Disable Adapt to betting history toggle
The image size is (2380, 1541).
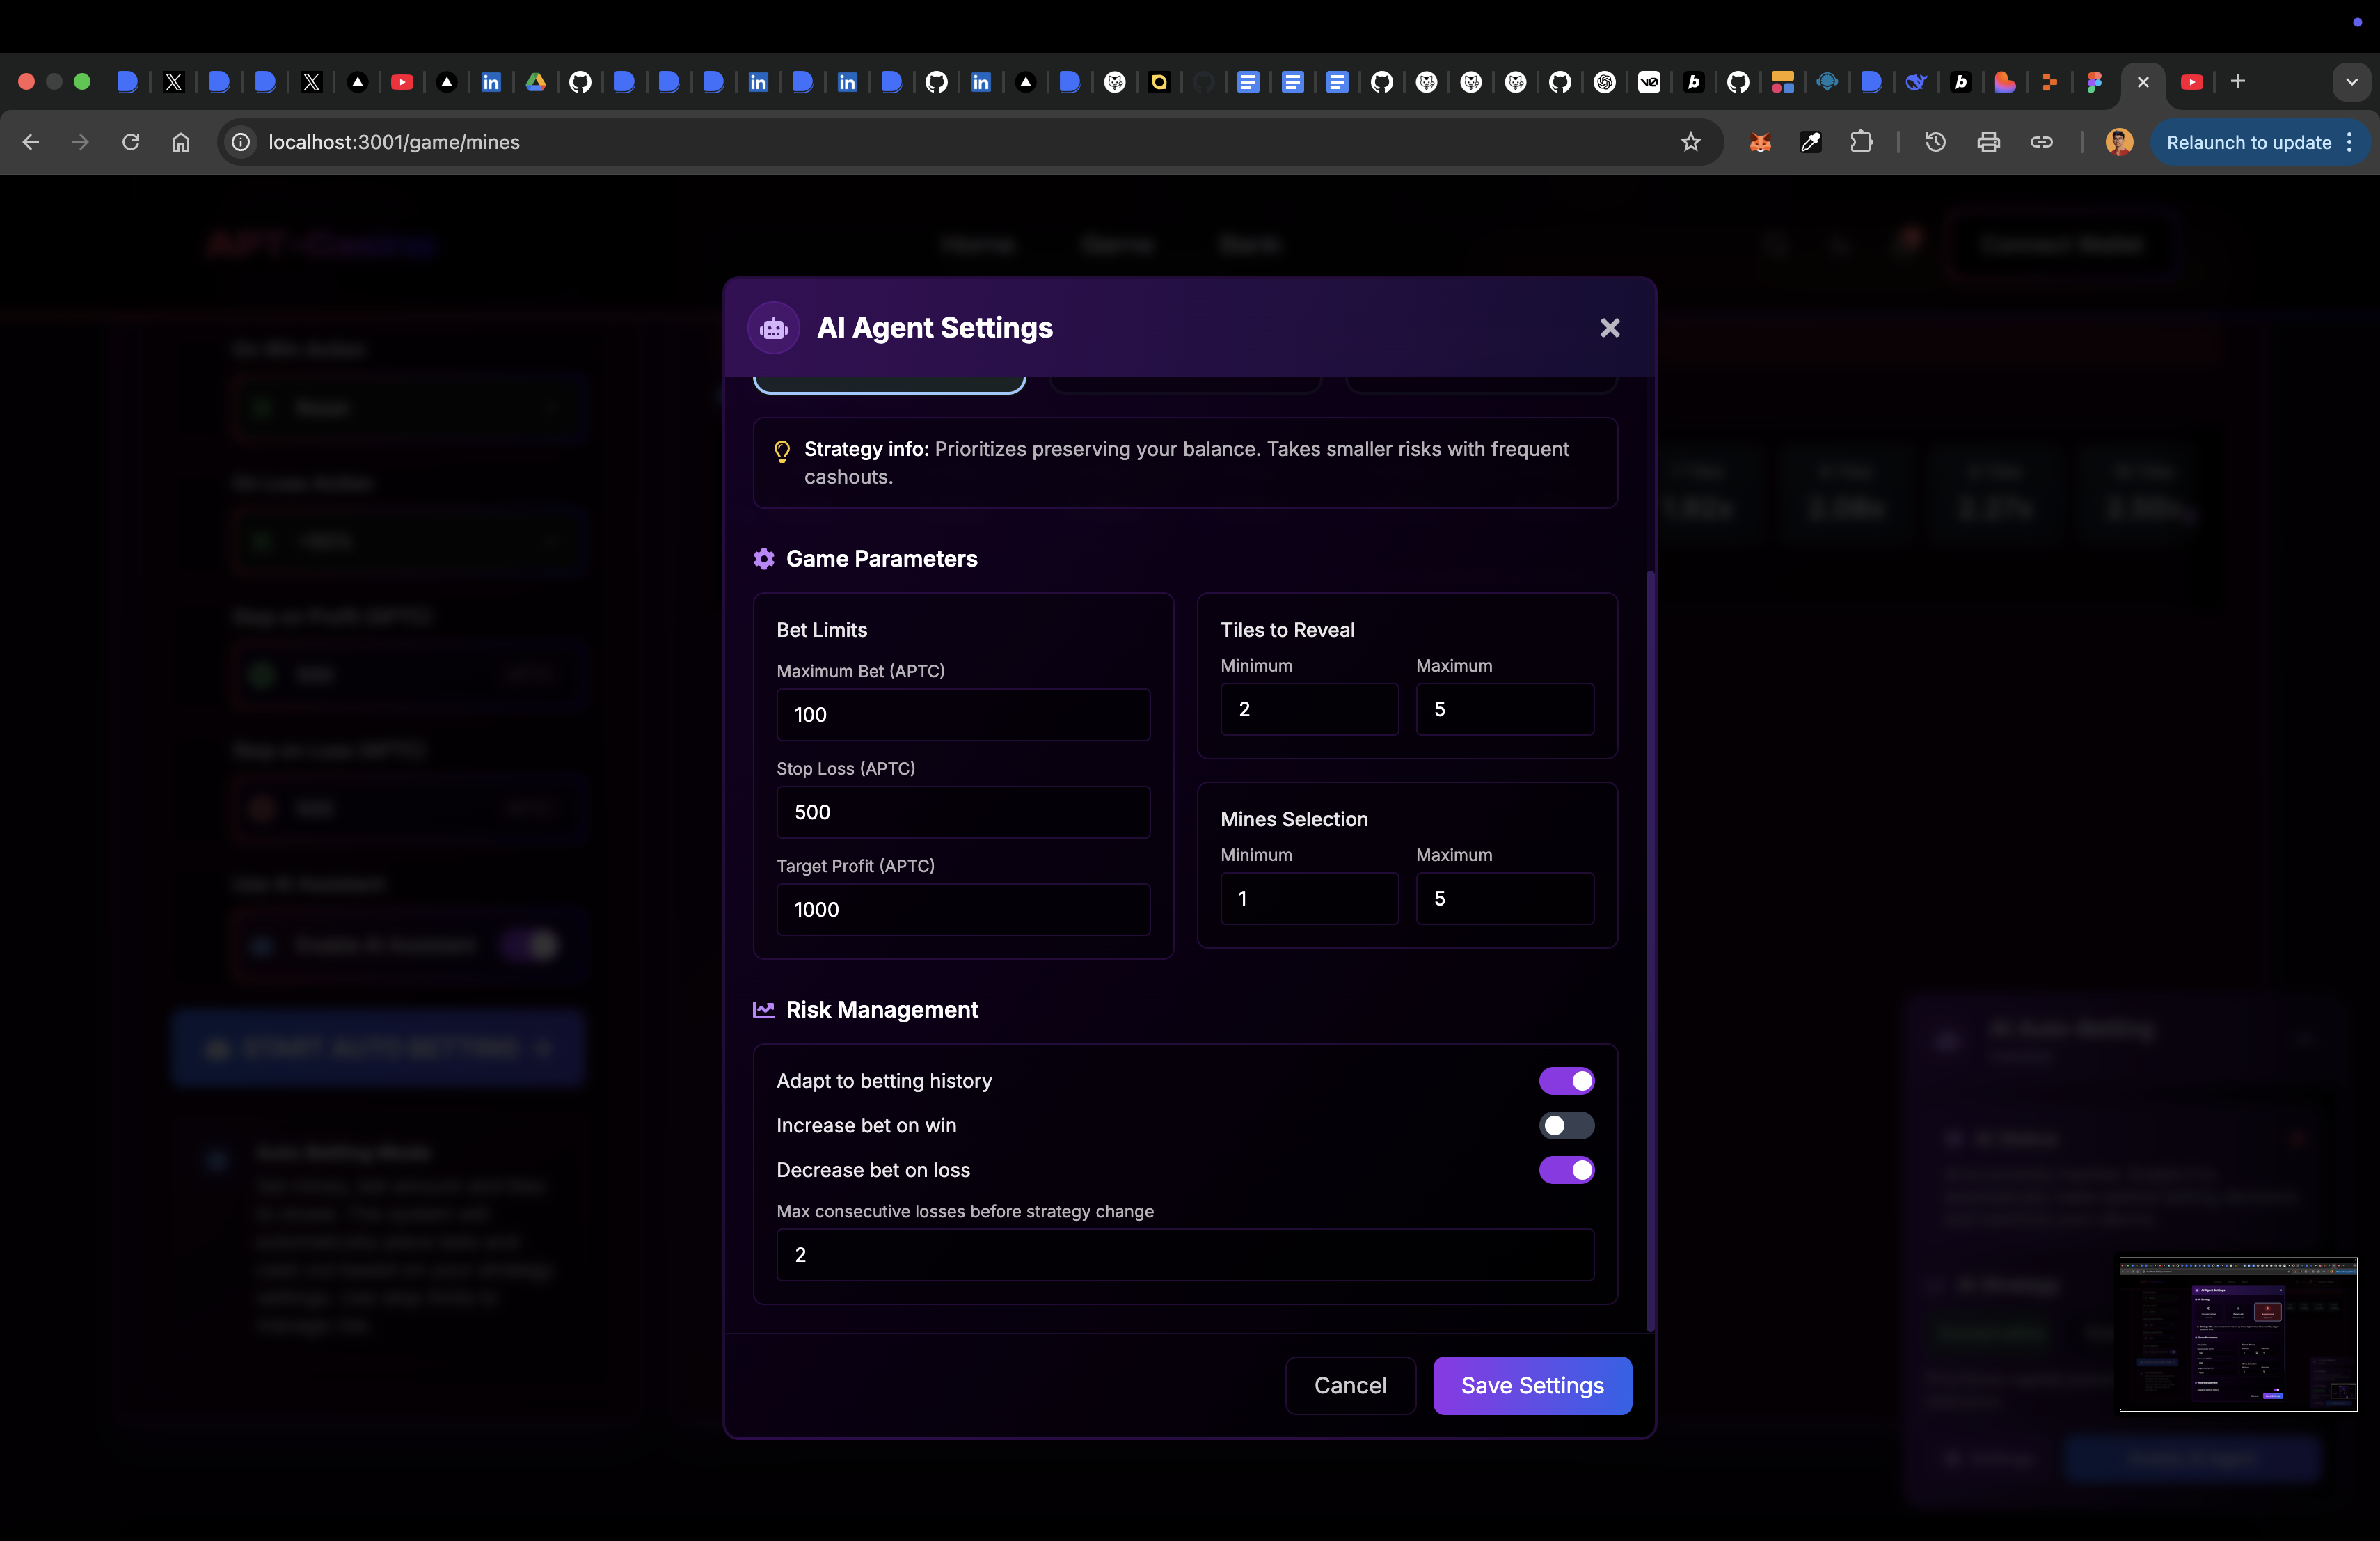[x=1566, y=1081]
